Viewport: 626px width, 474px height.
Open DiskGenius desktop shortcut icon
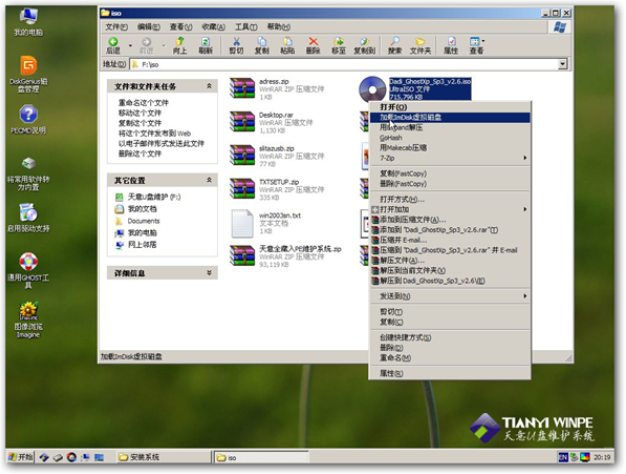[x=27, y=68]
